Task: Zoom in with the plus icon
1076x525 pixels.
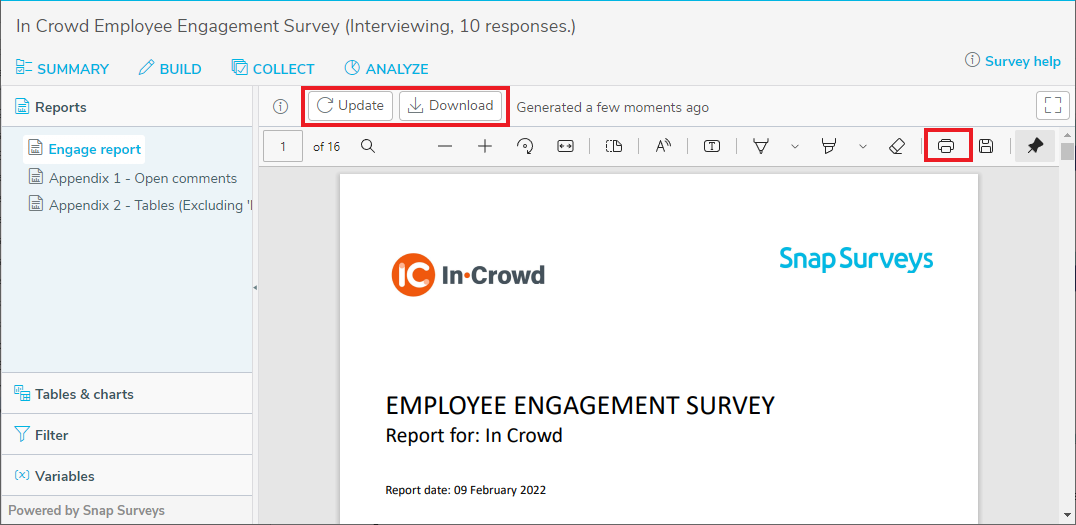Action: [485, 146]
